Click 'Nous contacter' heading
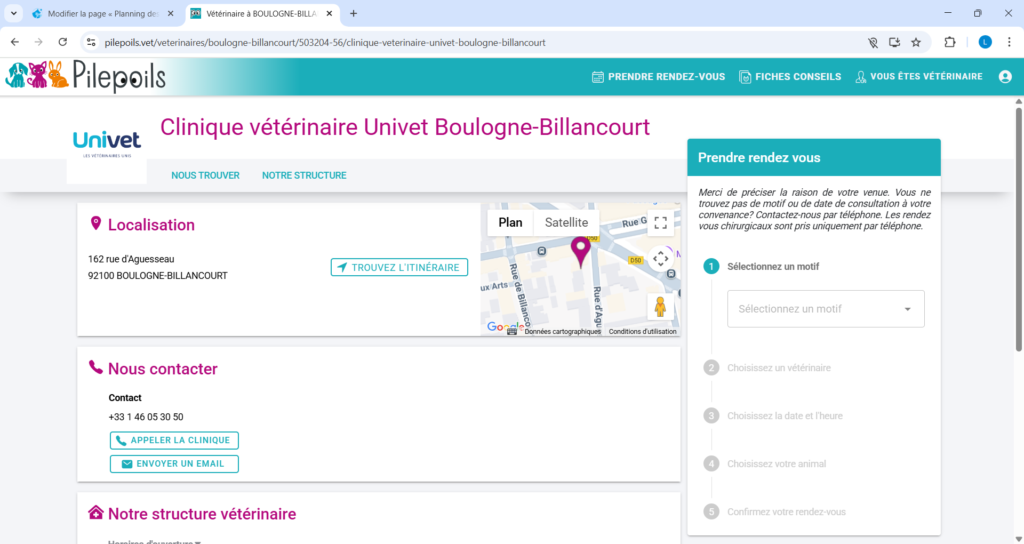 pyautogui.click(x=163, y=369)
